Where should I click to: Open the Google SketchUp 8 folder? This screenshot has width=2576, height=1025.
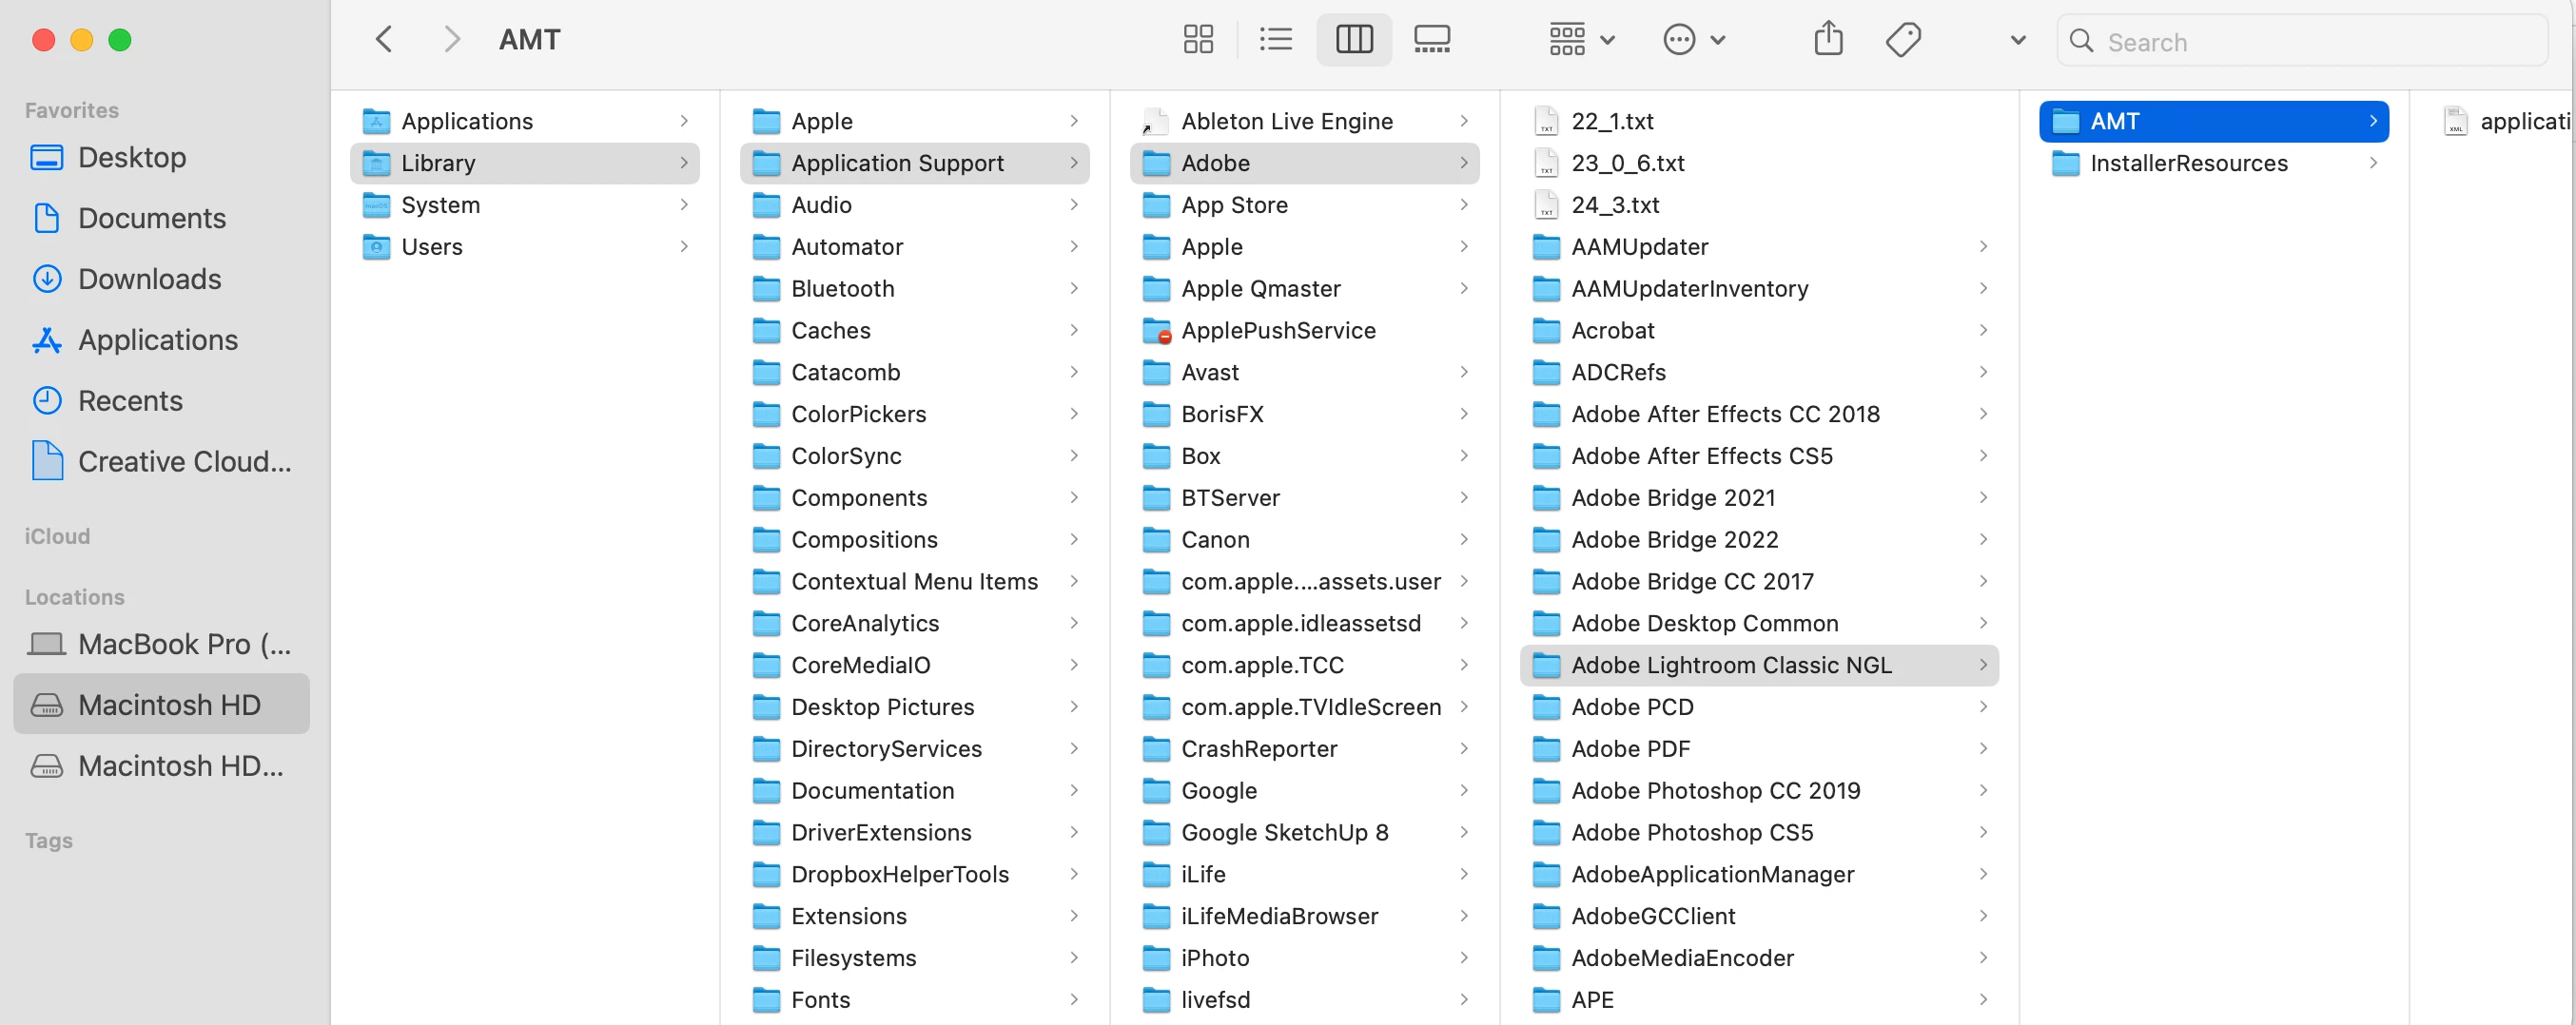[x=1304, y=833]
